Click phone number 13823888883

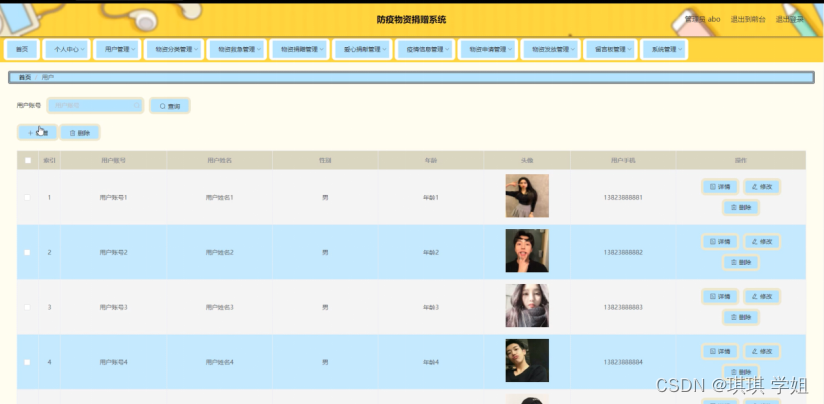tap(623, 307)
